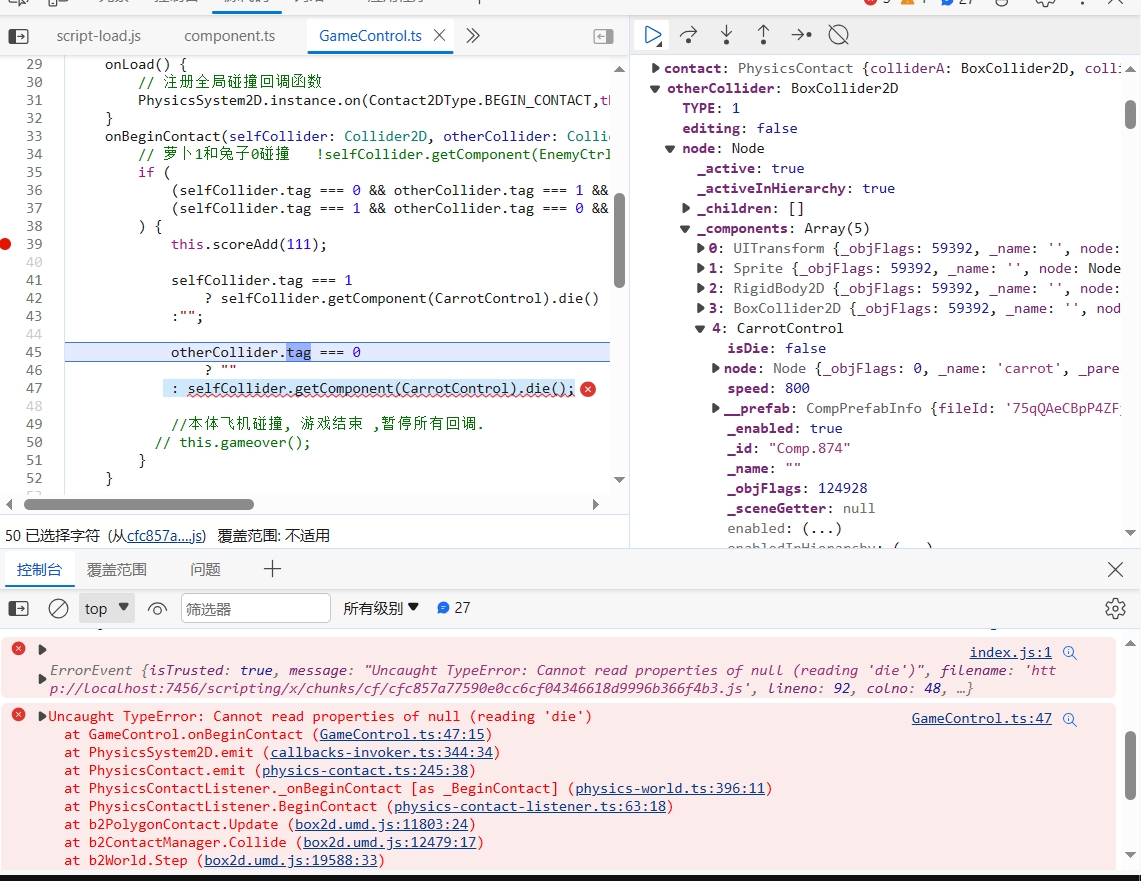This screenshot has height=881, width=1141.
Task: Collapse component 4 CarrotControl
Action: click(x=700, y=329)
